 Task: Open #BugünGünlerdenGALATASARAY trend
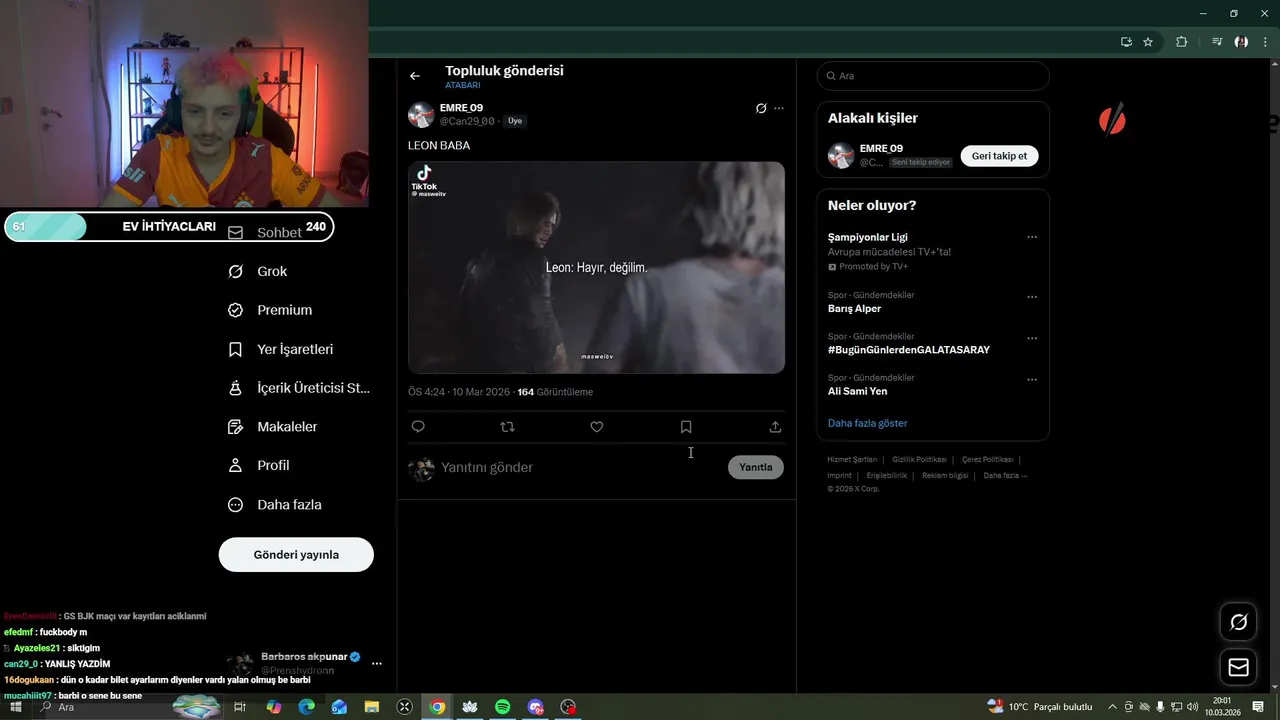point(909,350)
